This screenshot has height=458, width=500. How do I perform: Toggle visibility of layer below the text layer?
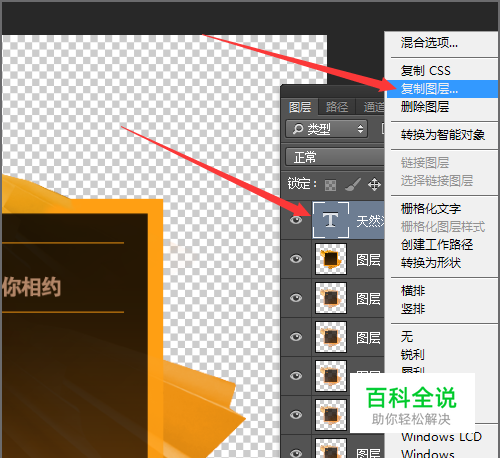(x=296, y=259)
